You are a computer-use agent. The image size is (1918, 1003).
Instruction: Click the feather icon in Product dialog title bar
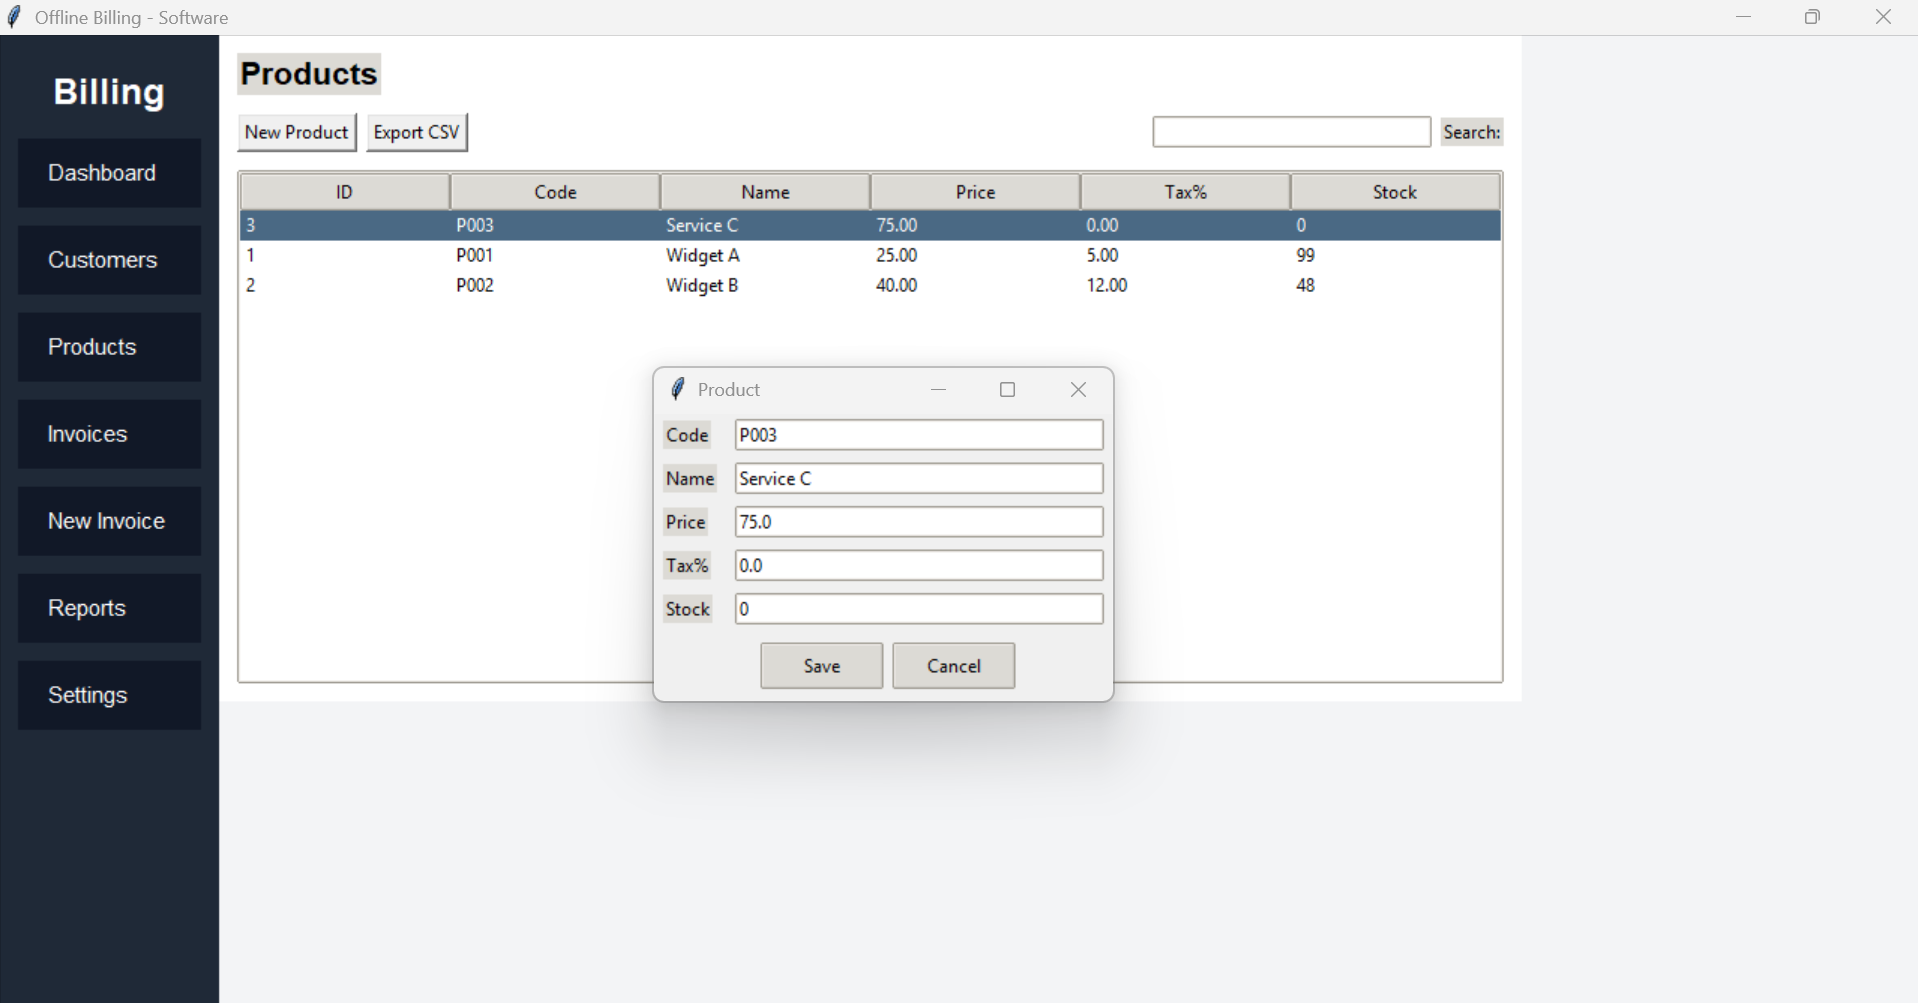(x=678, y=389)
